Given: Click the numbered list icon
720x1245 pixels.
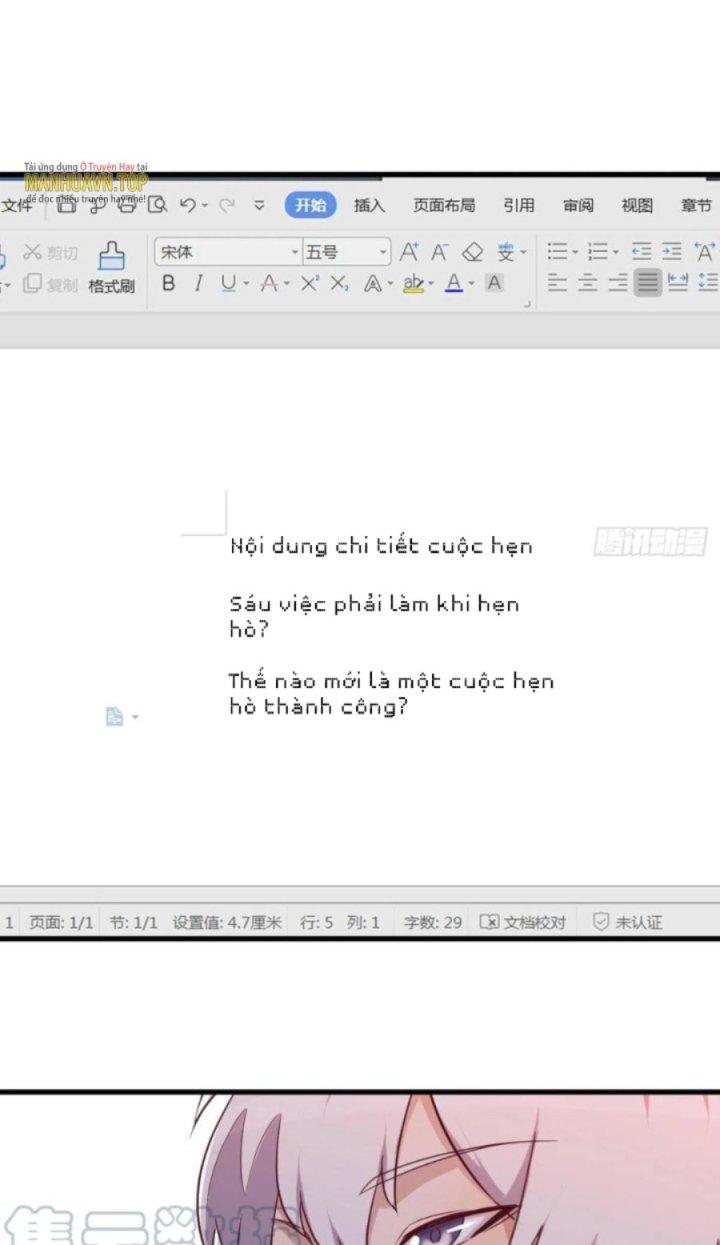Looking at the screenshot, I should point(598,252).
